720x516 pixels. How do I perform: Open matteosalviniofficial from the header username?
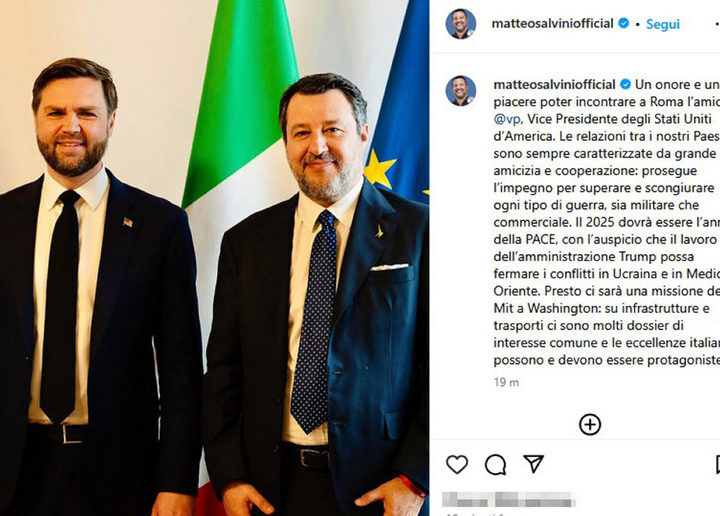552,23
